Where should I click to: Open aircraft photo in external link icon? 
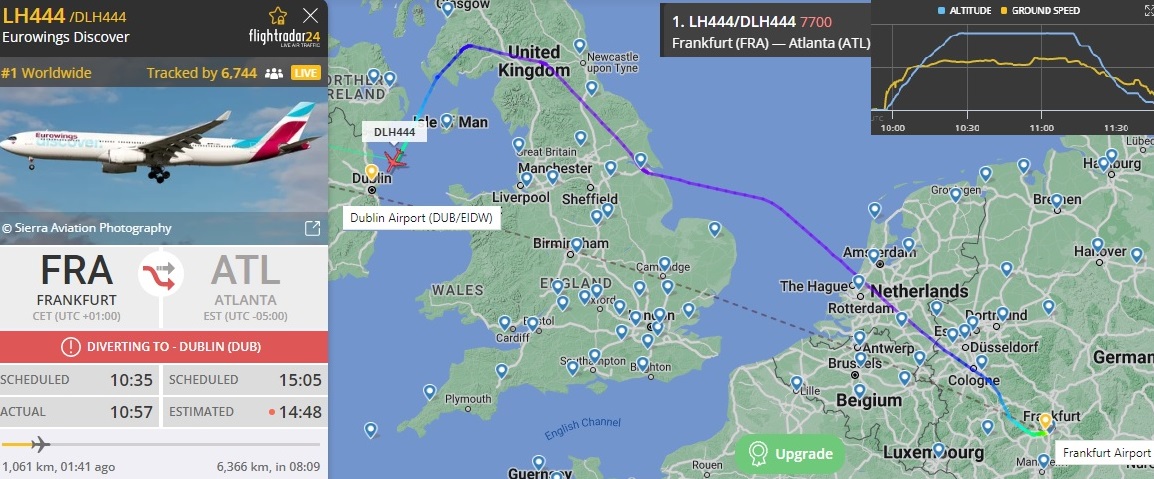[312, 228]
